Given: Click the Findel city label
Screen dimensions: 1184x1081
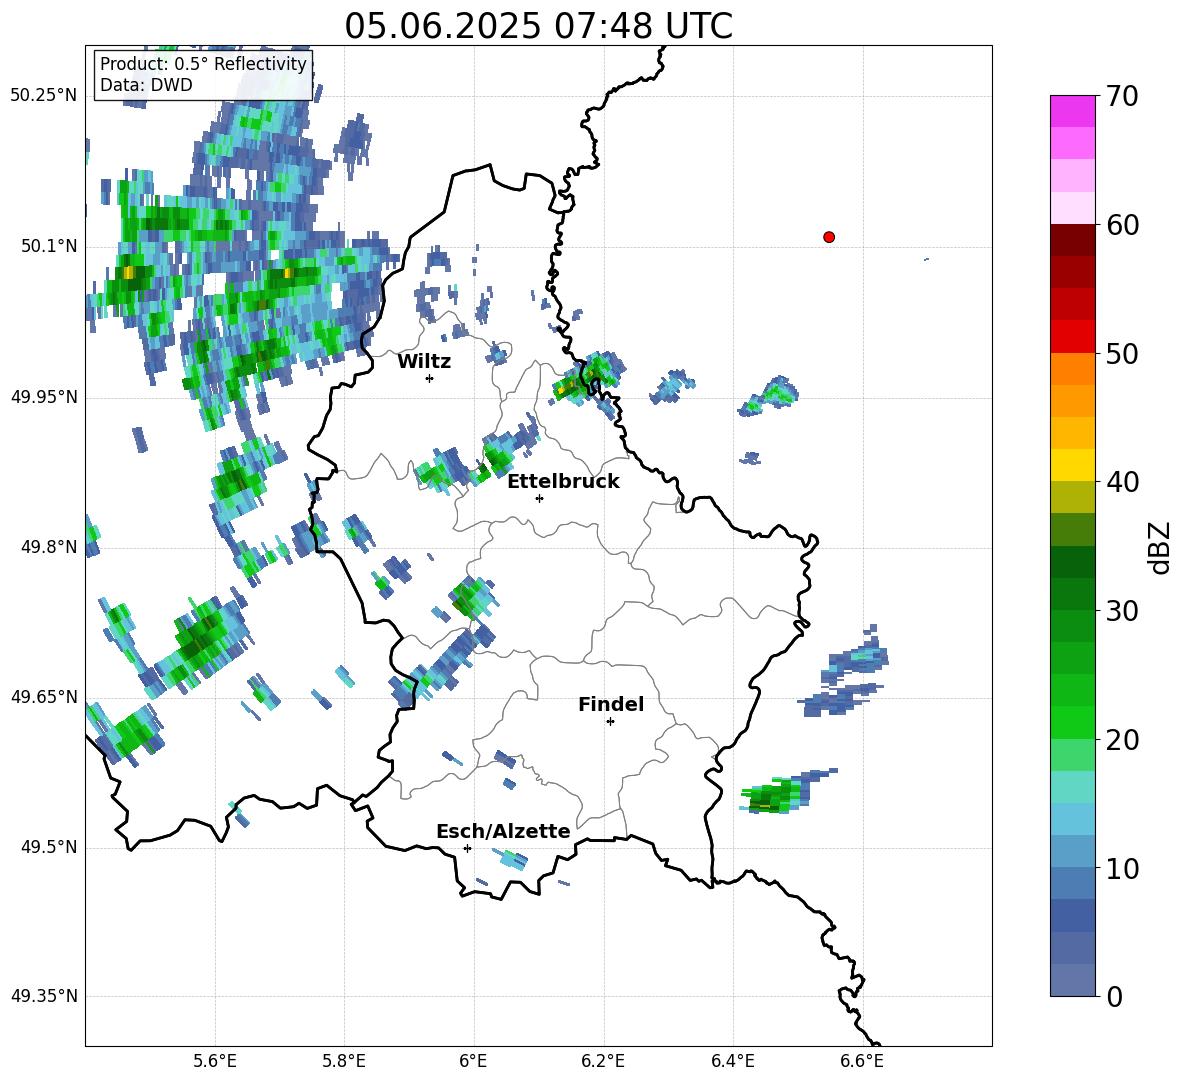Looking at the screenshot, I should (x=611, y=704).
